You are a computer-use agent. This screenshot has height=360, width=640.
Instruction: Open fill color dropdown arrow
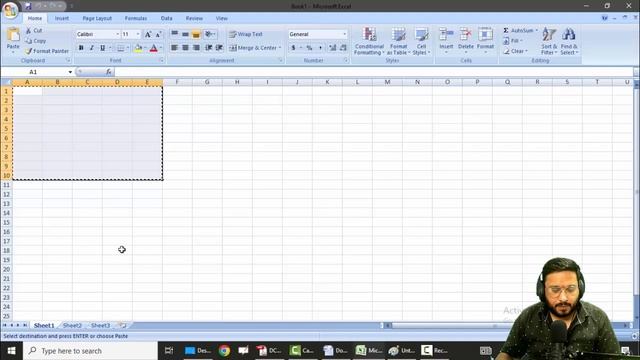[145, 48]
